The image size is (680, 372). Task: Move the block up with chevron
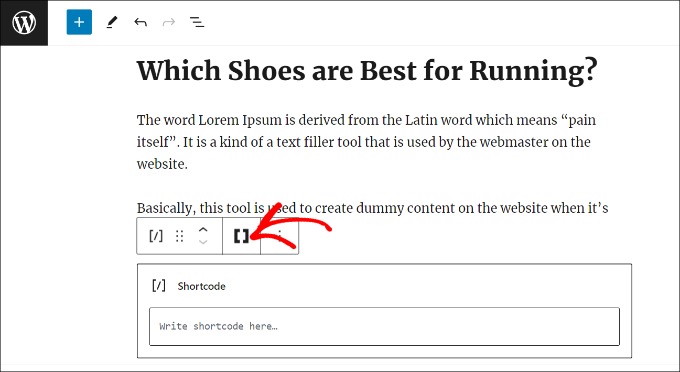tap(203, 230)
